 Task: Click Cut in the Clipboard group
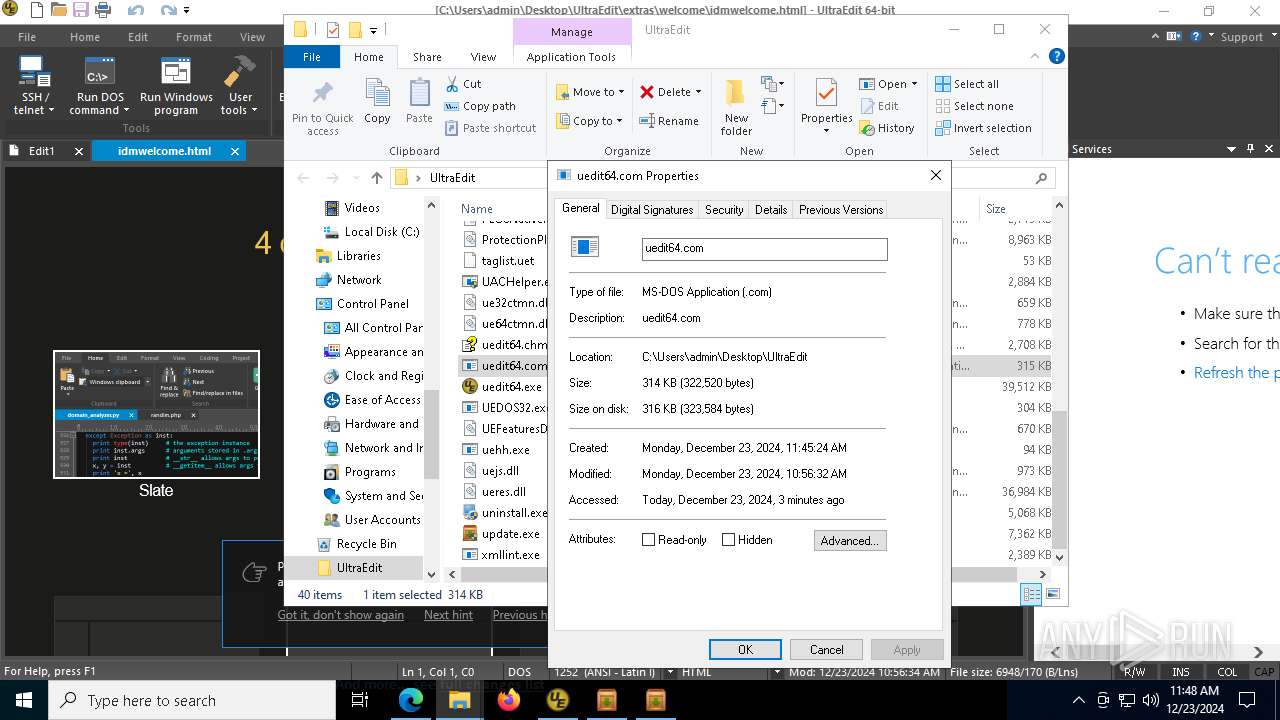point(462,84)
